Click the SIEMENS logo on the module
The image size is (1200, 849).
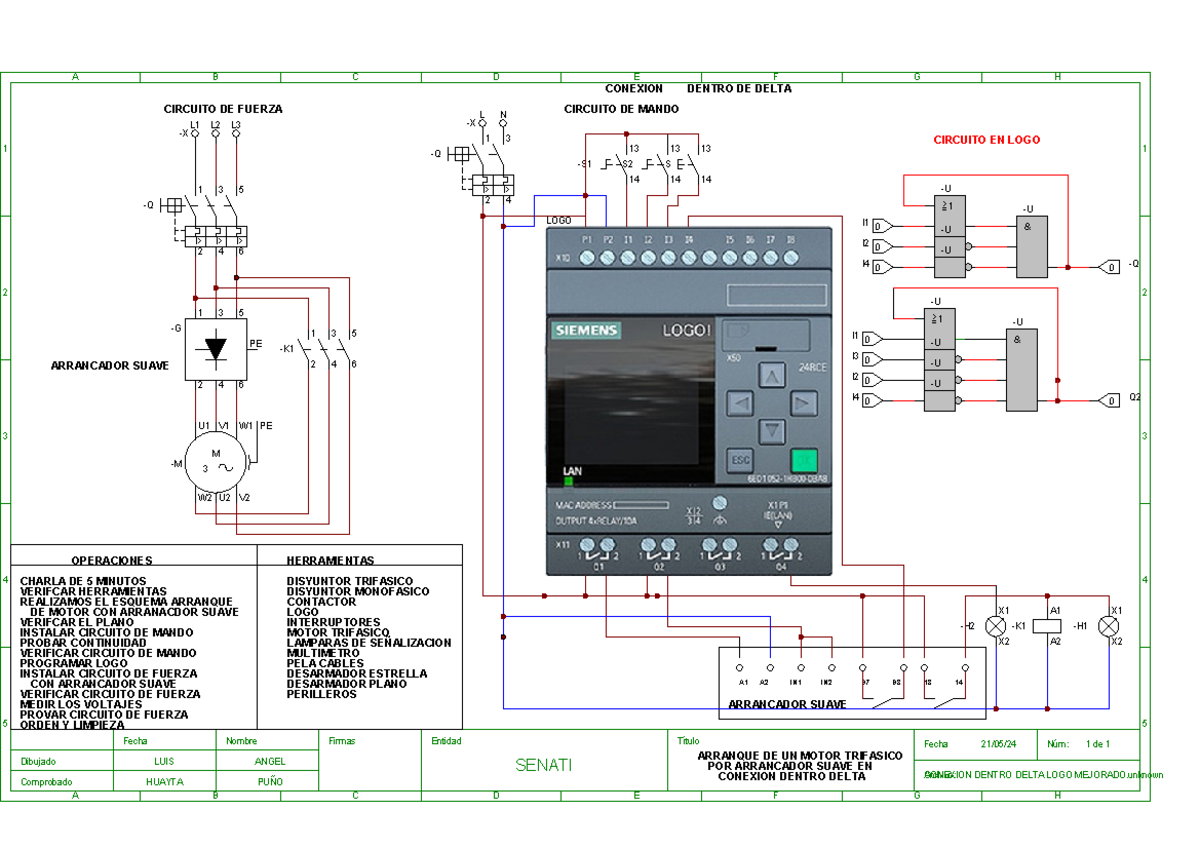(x=587, y=331)
